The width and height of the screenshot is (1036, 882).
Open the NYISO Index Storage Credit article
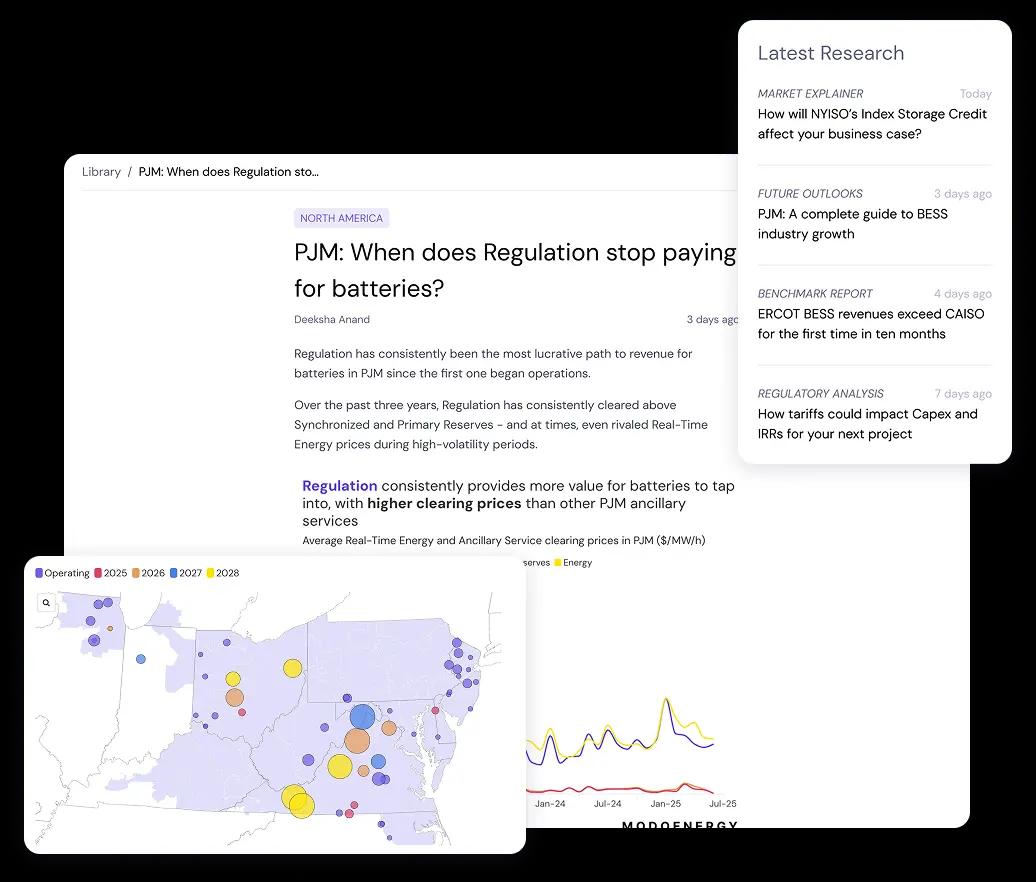[x=872, y=123]
